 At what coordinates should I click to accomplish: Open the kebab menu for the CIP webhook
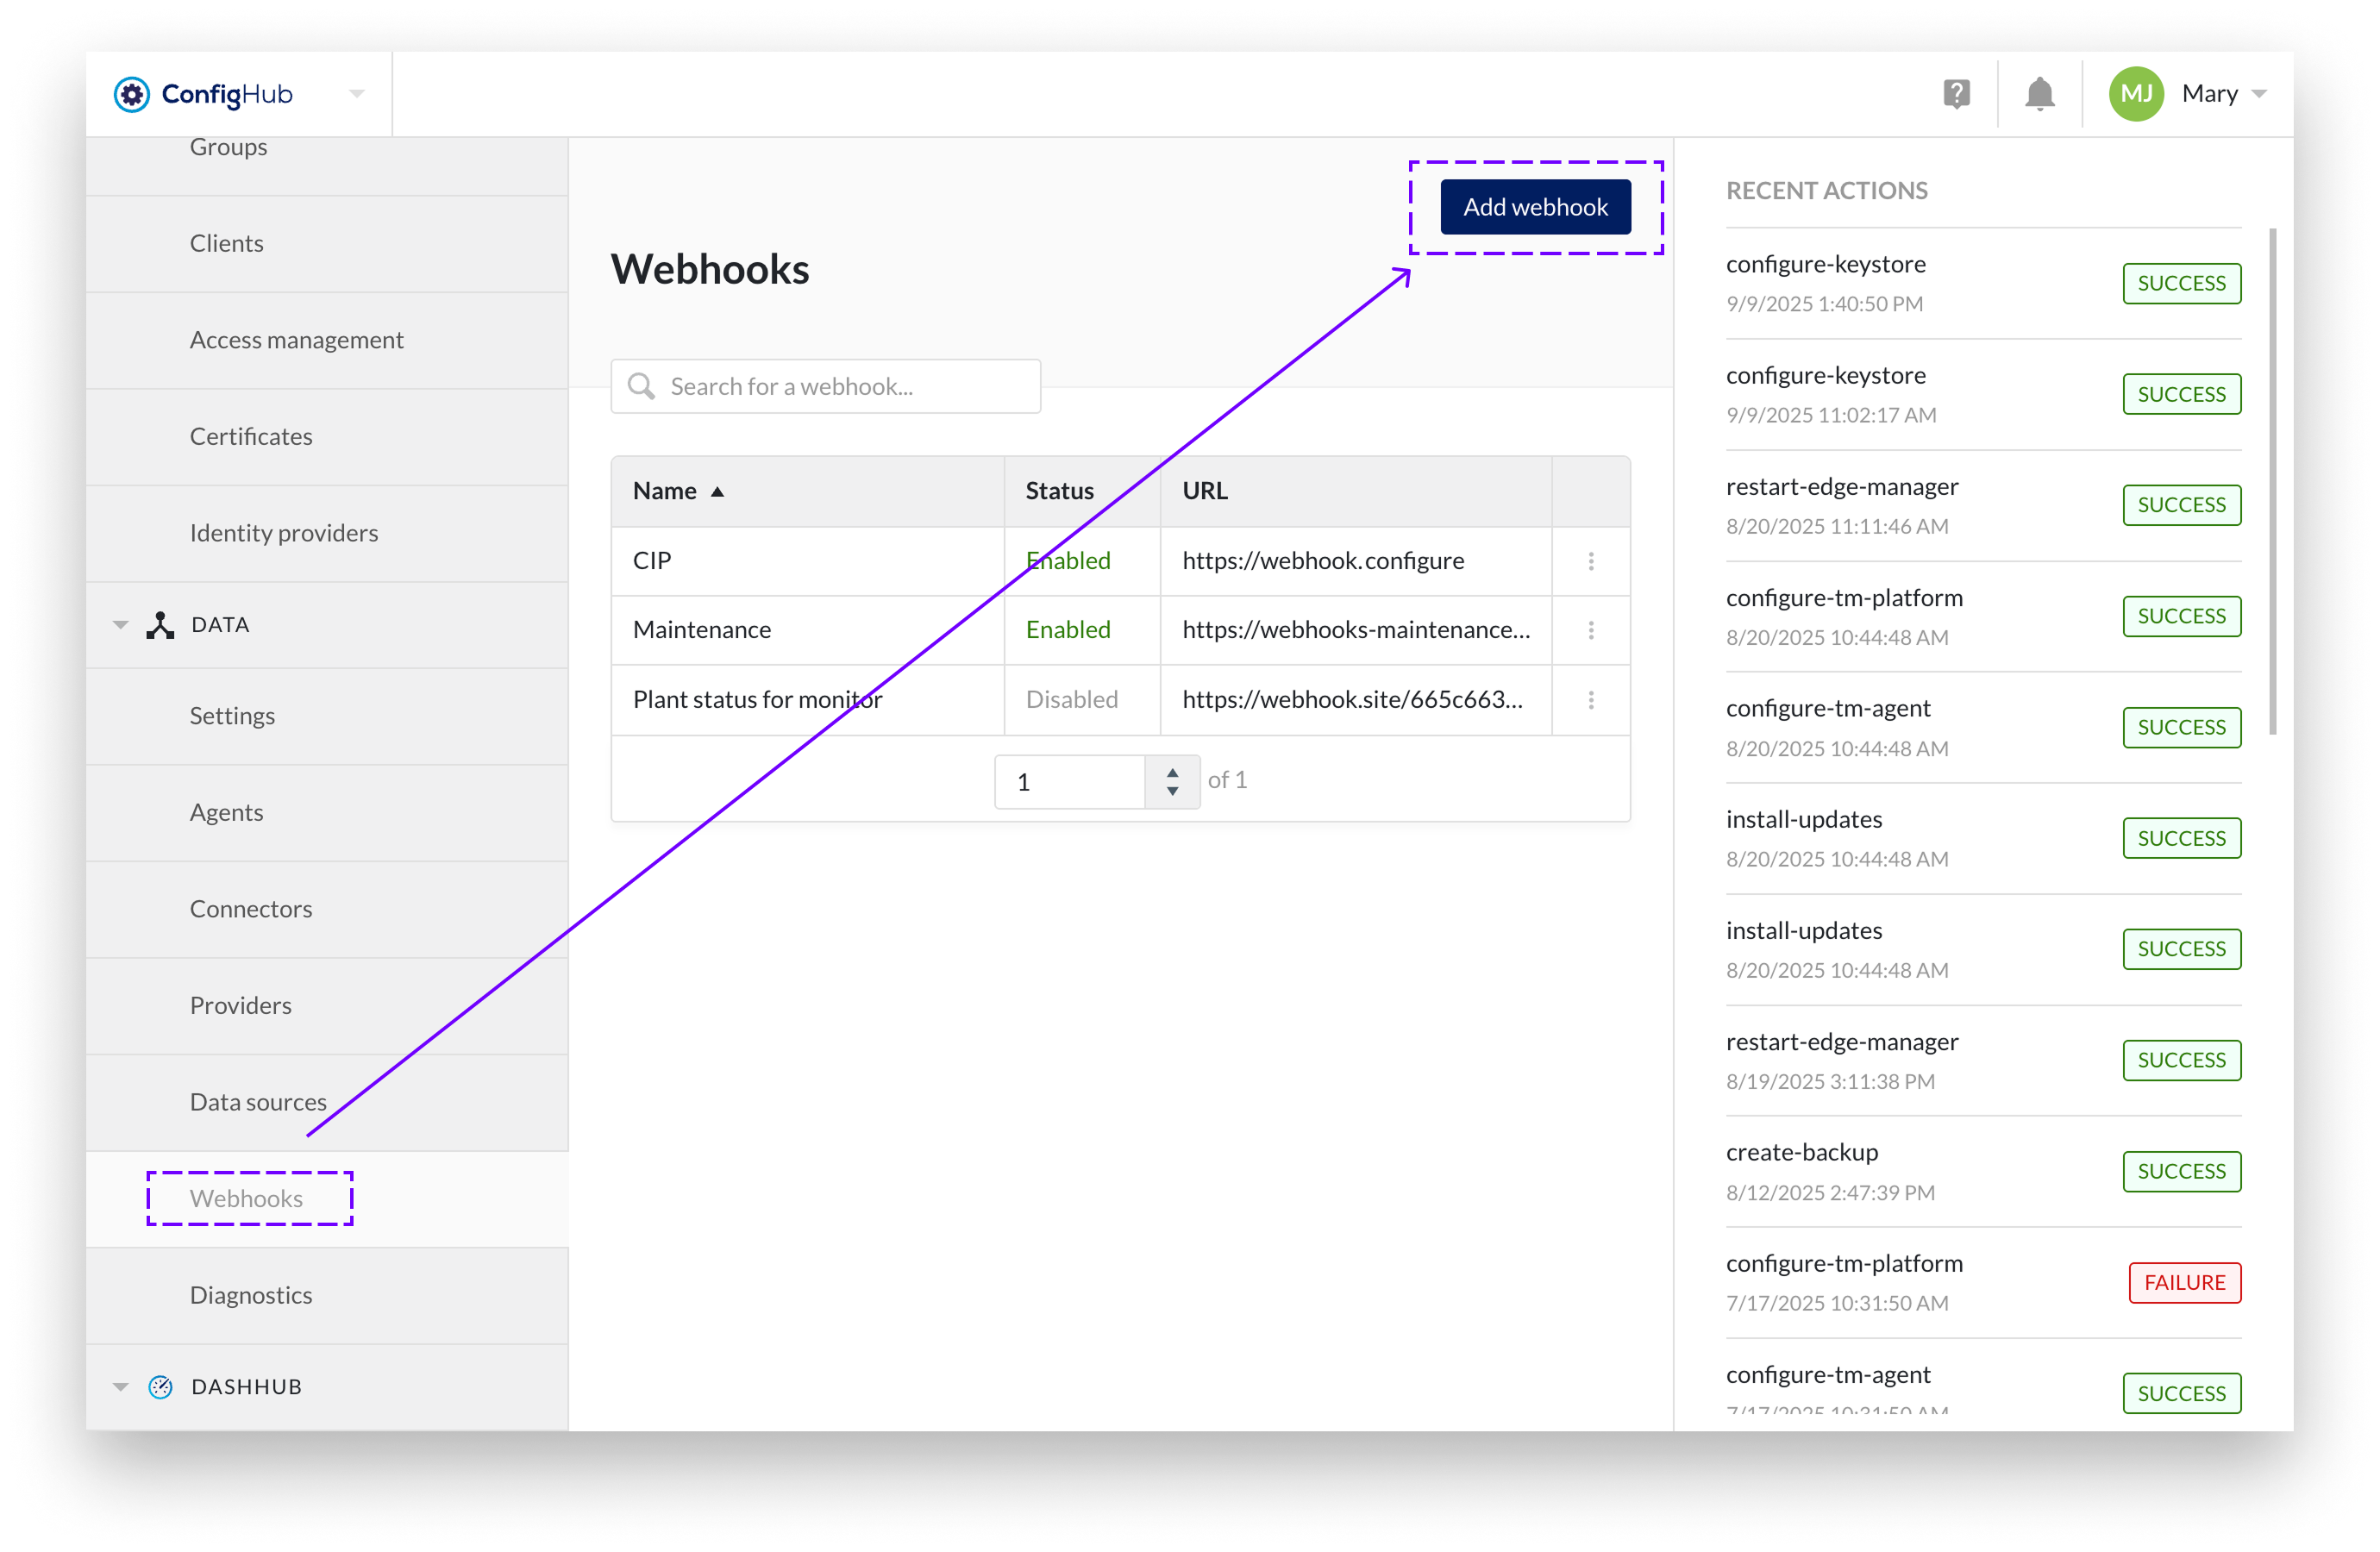pos(1590,561)
